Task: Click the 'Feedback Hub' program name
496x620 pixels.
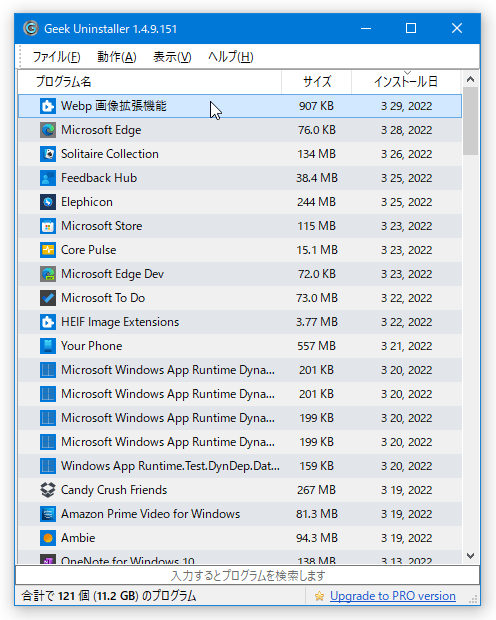Action: (99, 178)
